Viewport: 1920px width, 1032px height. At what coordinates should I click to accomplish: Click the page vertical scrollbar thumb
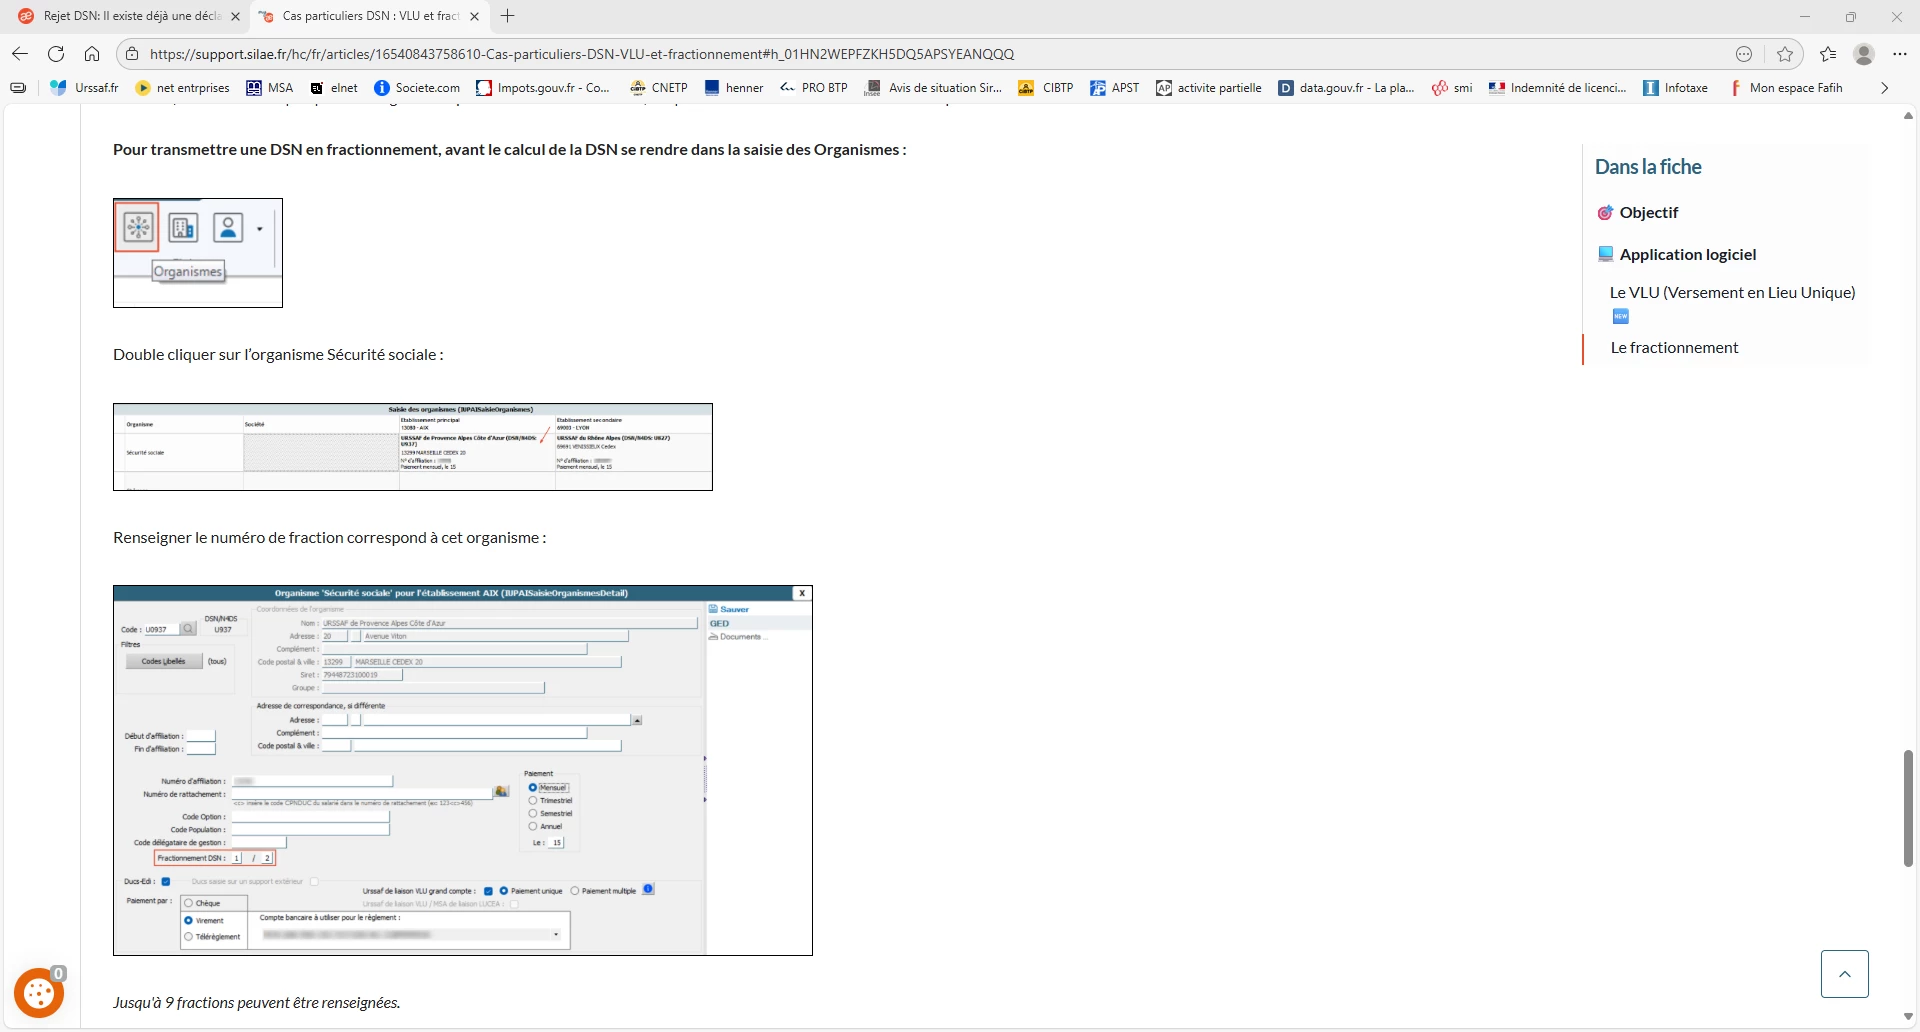point(1908,808)
